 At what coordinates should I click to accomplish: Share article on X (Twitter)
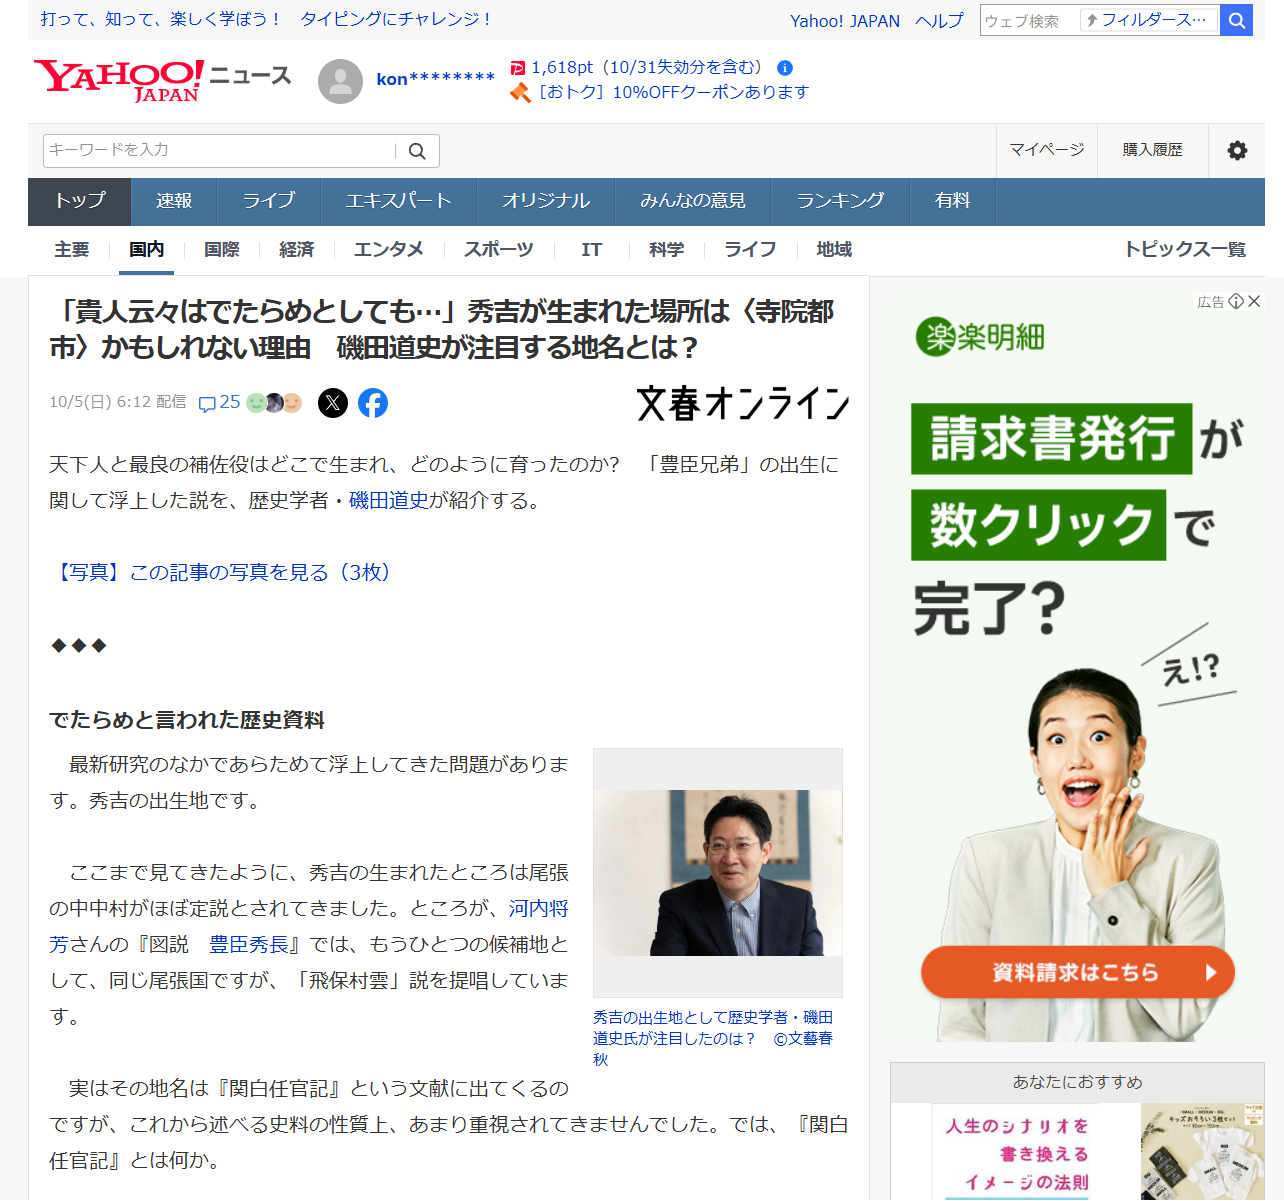tap(333, 403)
